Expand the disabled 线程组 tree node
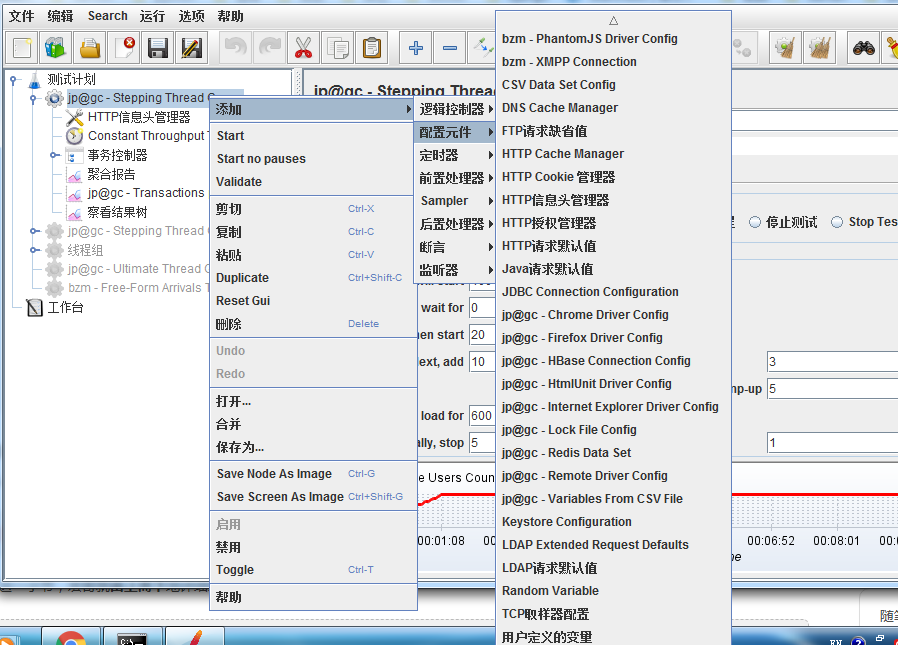The image size is (898, 645). (34, 250)
